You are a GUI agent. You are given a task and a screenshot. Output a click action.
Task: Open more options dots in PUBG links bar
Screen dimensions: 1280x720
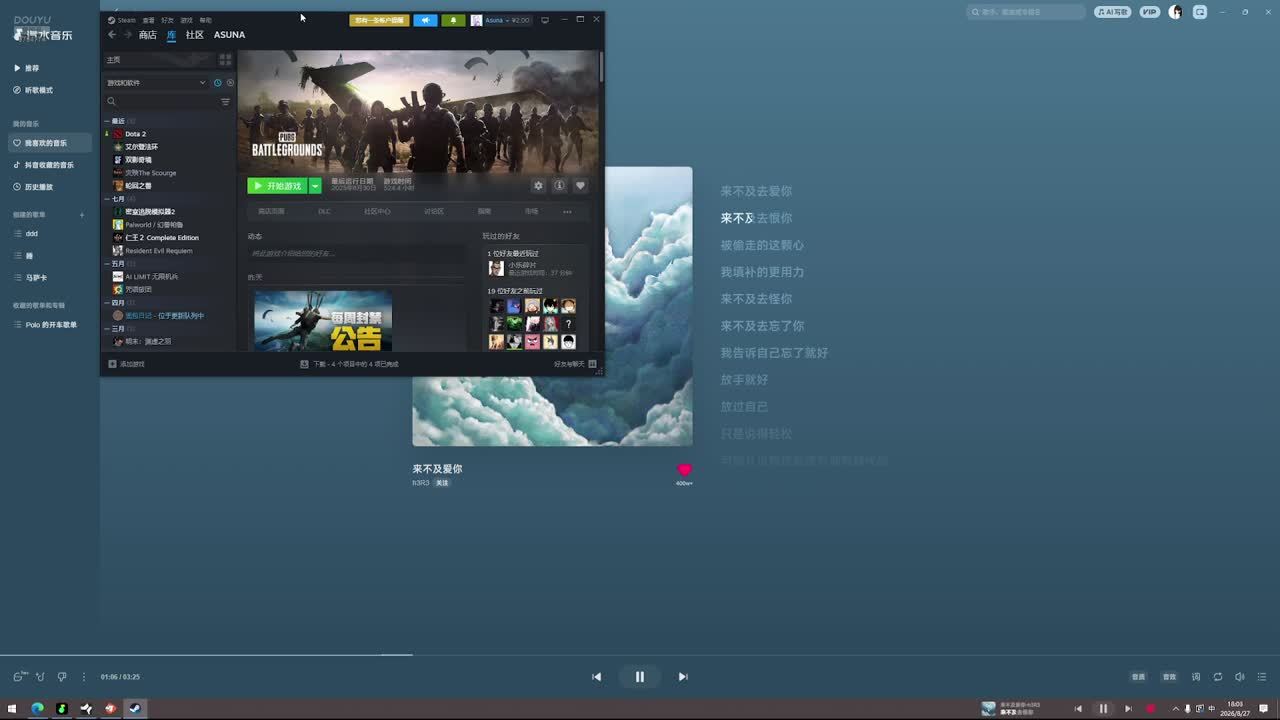point(567,212)
